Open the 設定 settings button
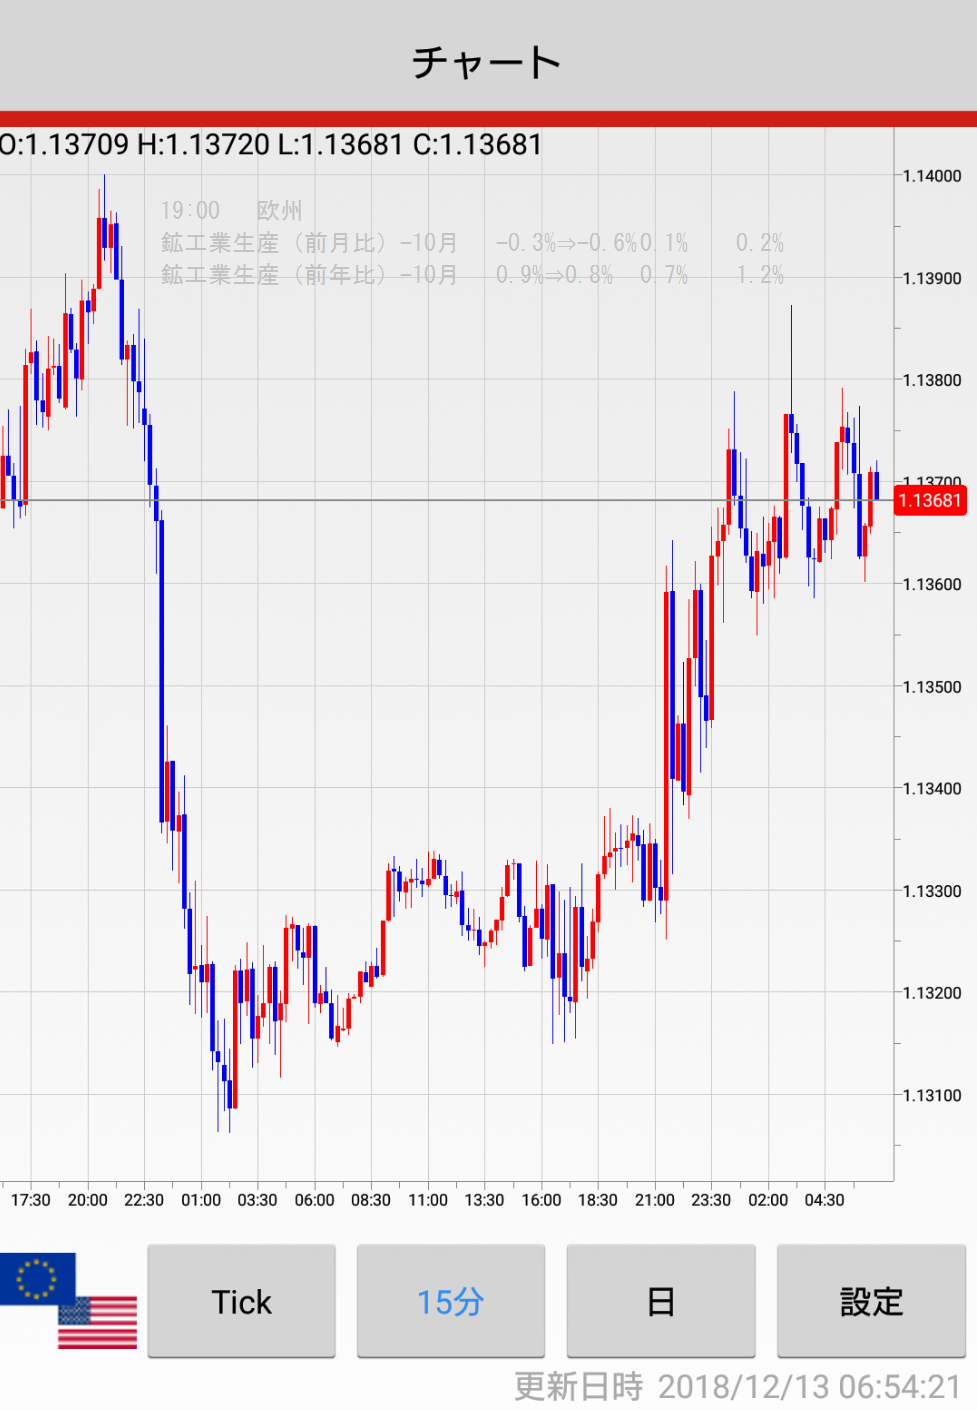This screenshot has height=1411, width=977. 870,1301
